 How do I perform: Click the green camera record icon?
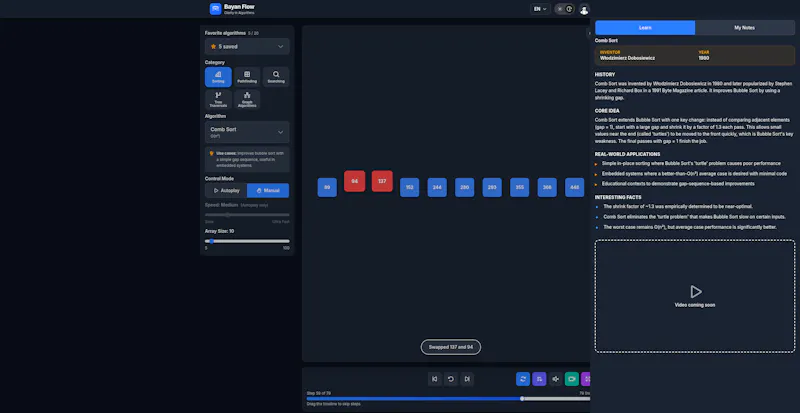[572, 379]
